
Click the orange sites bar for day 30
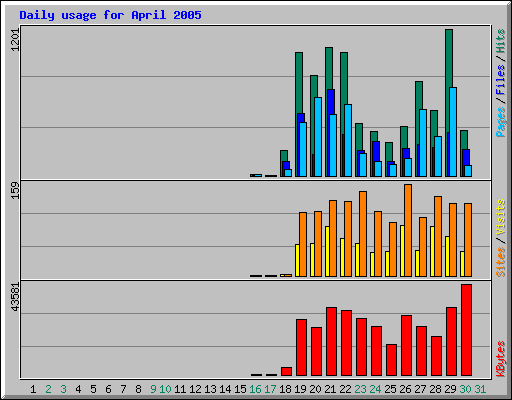click(x=468, y=240)
